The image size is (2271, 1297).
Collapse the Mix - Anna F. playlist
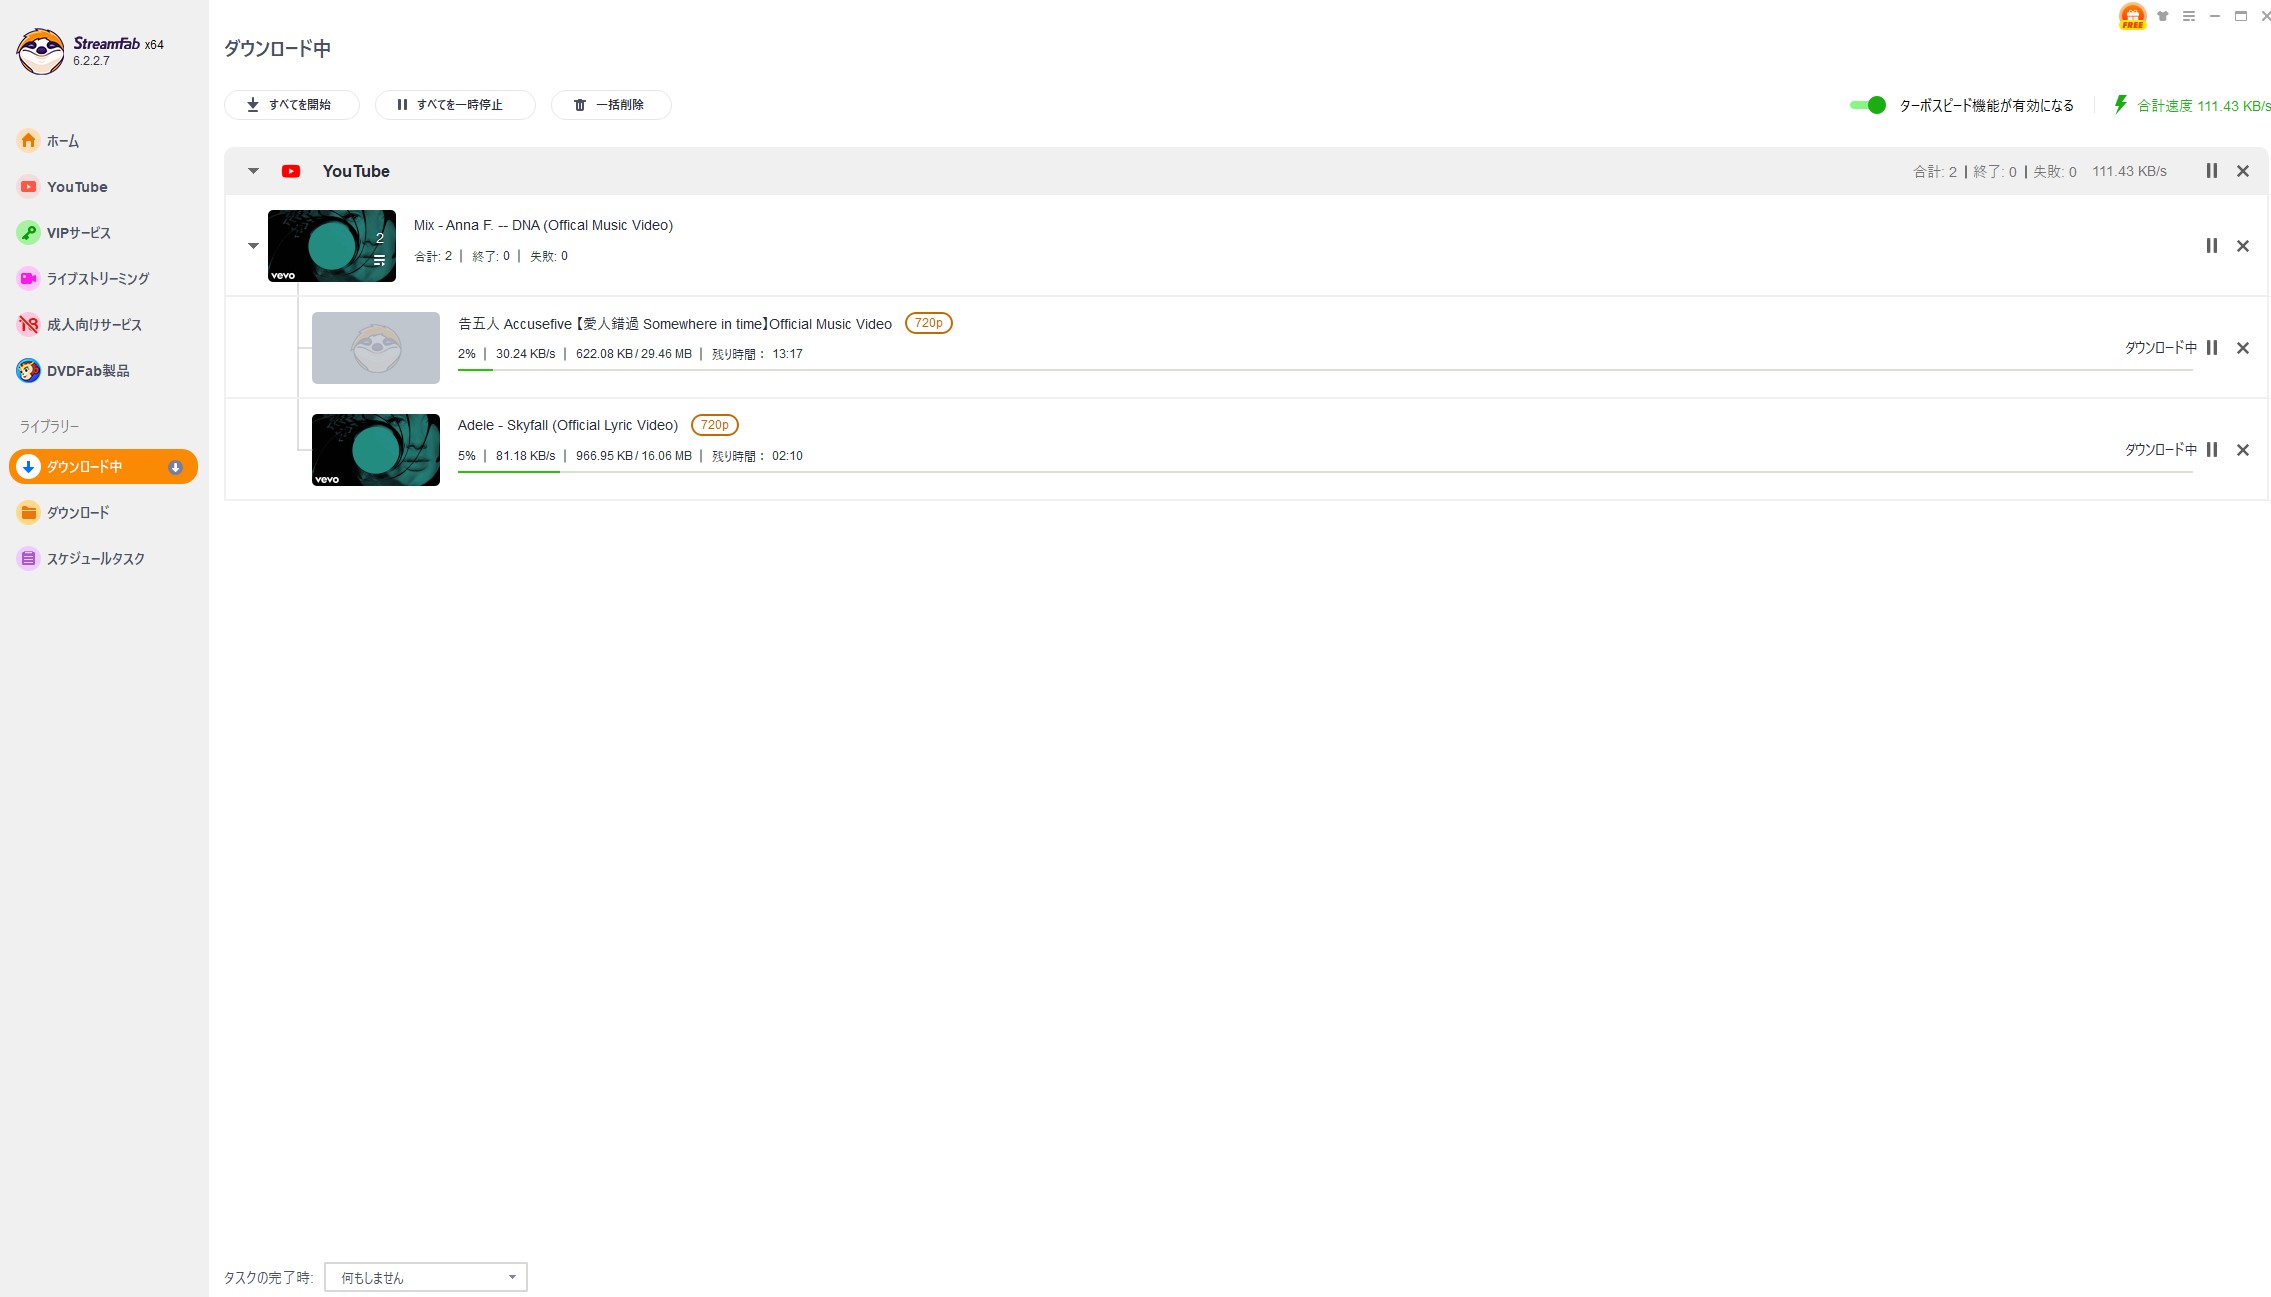[x=253, y=246]
